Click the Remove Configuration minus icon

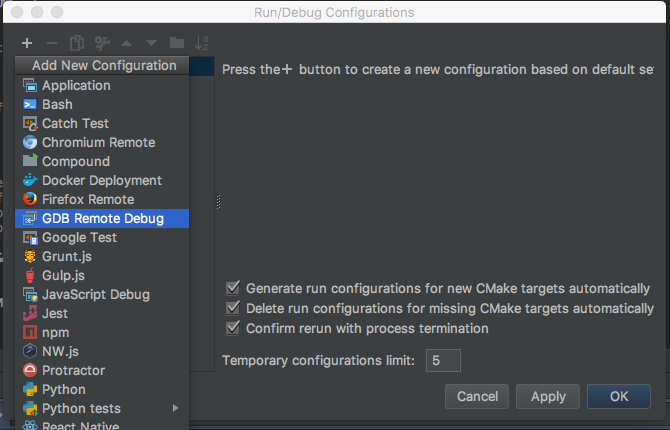[51, 43]
